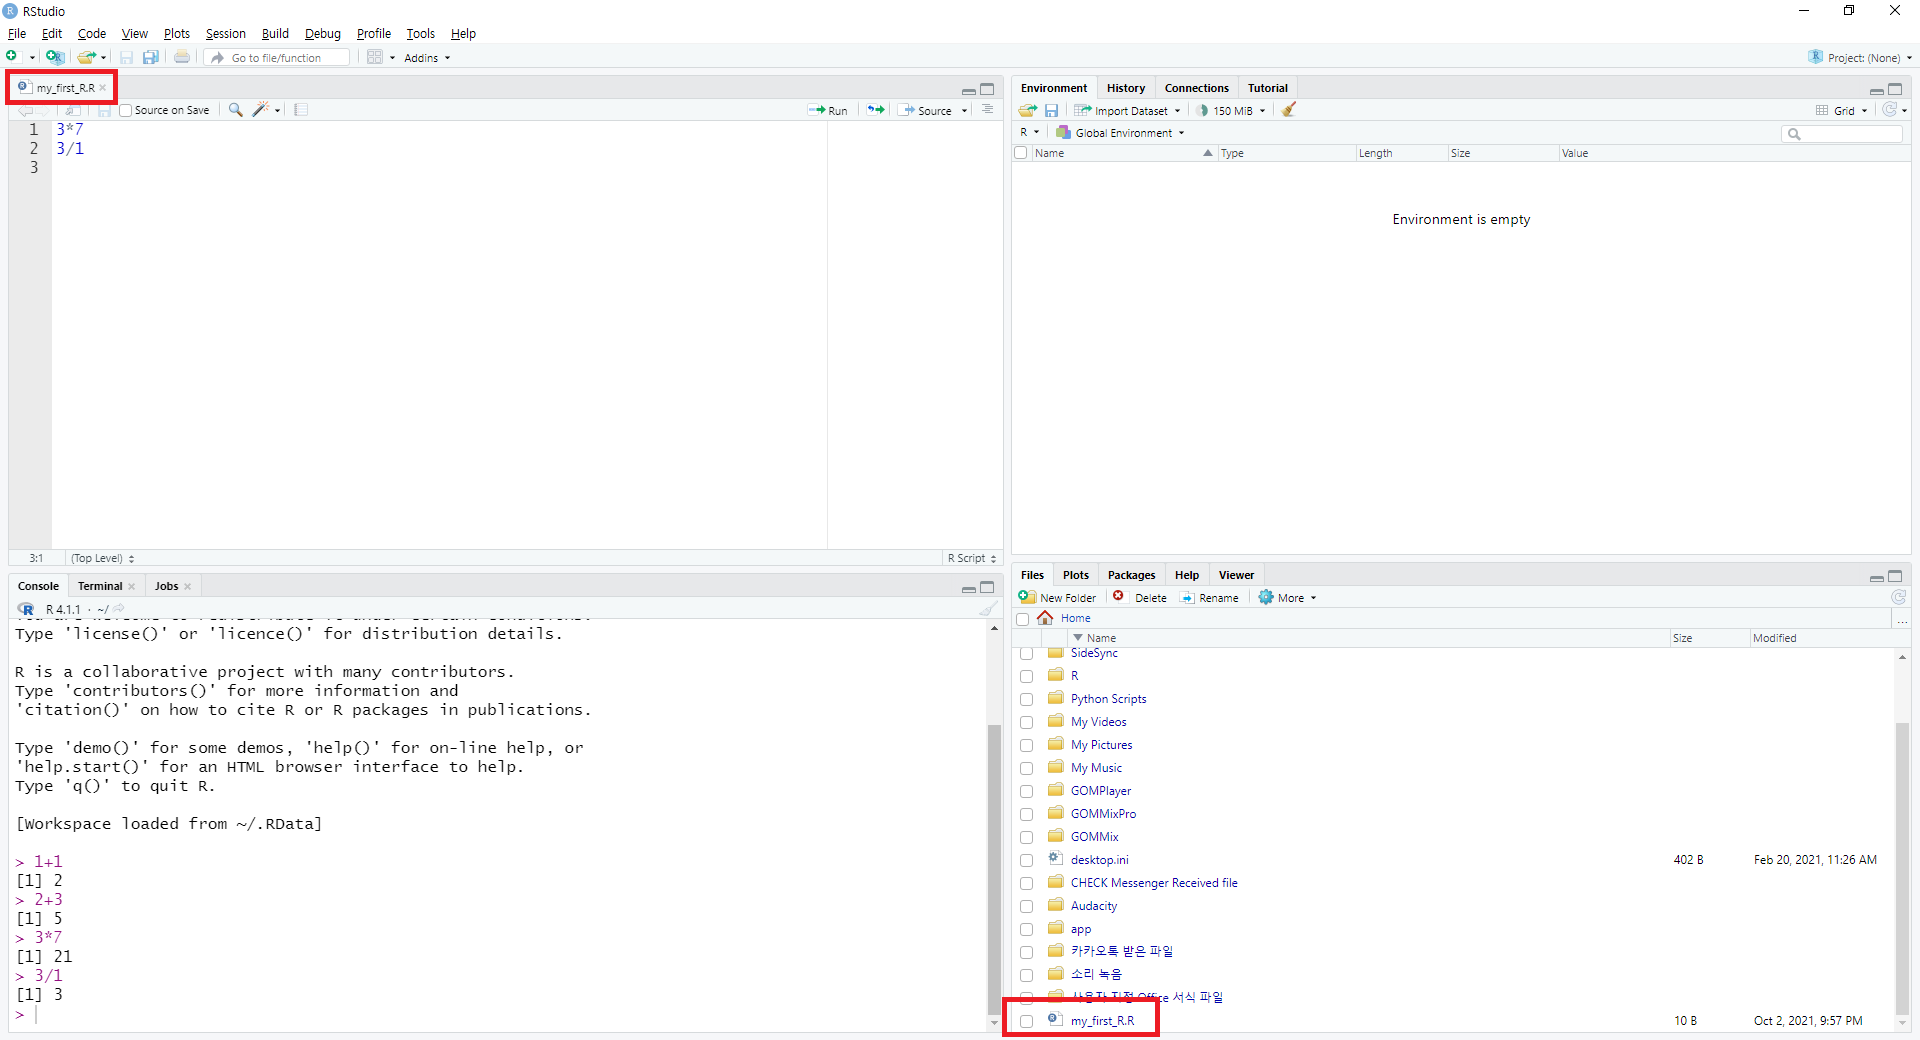Image resolution: width=1920 pixels, height=1040 pixels.
Task: Click the New File plus icon
Action: coord(12,57)
